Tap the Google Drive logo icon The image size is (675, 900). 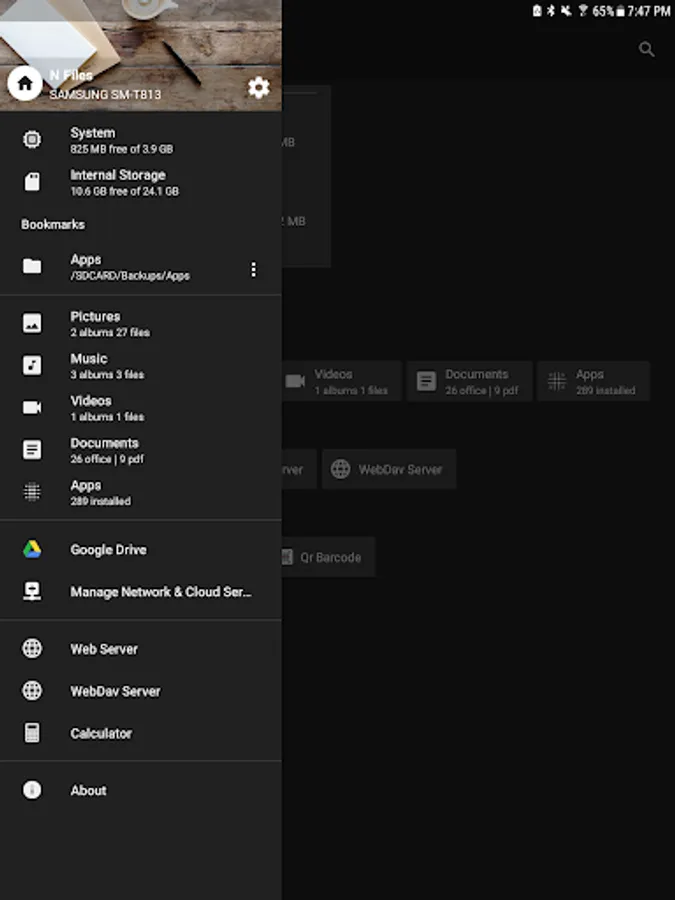click(32, 549)
